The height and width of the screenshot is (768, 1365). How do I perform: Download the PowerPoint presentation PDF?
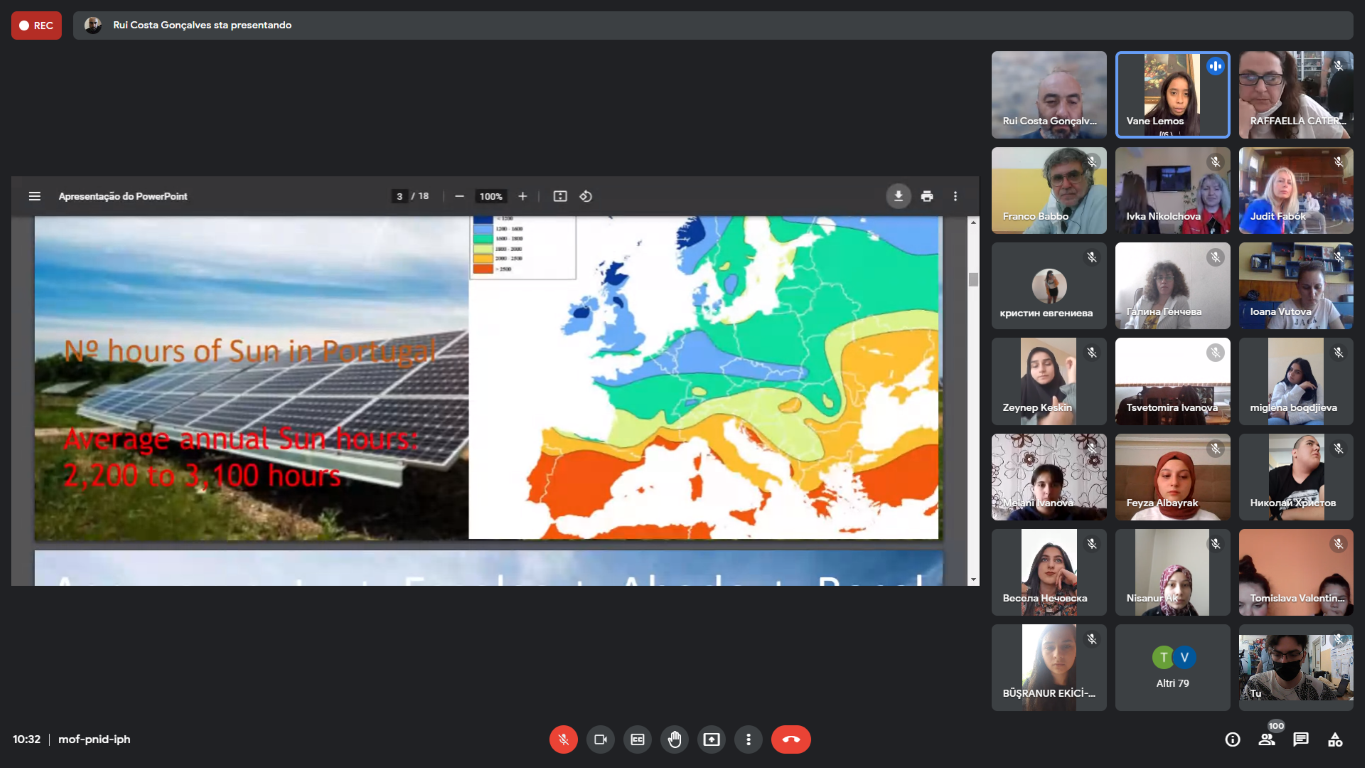(898, 196)
